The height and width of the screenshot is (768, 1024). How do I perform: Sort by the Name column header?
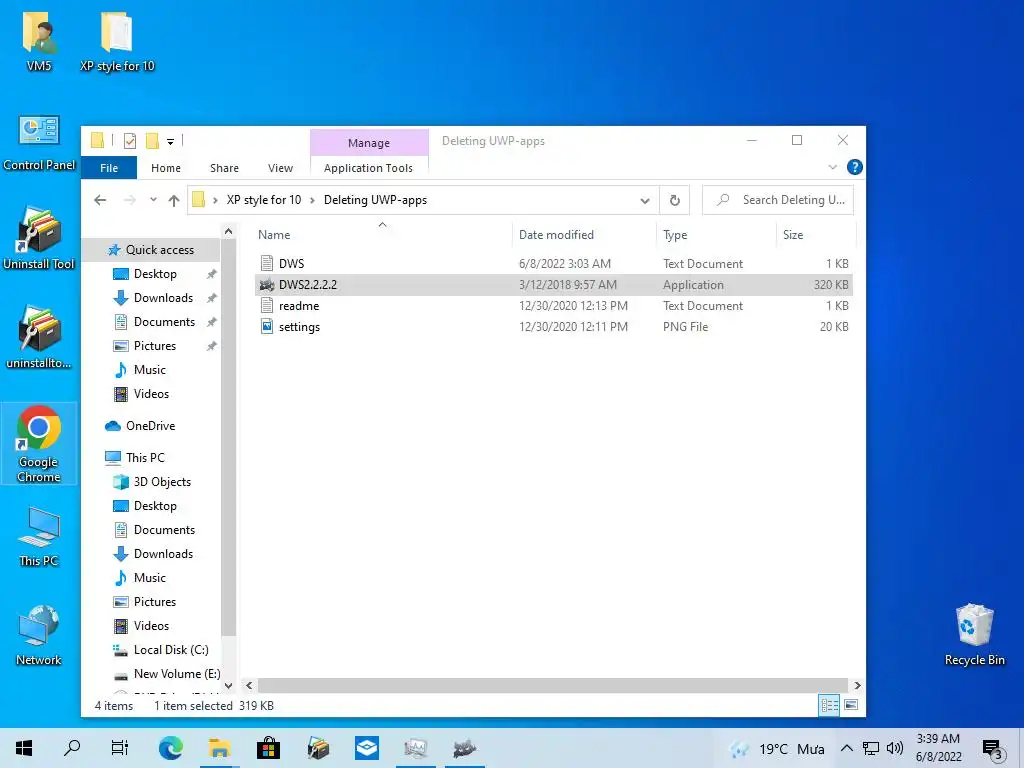pyautogui.click(x=383, y=234)
